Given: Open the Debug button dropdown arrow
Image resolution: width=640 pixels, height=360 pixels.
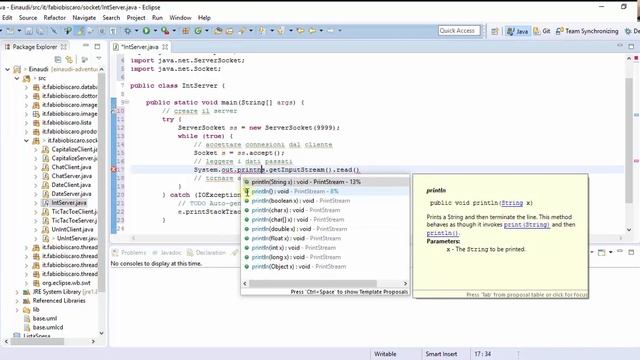Looking at the screenshot, I should 136,31.
